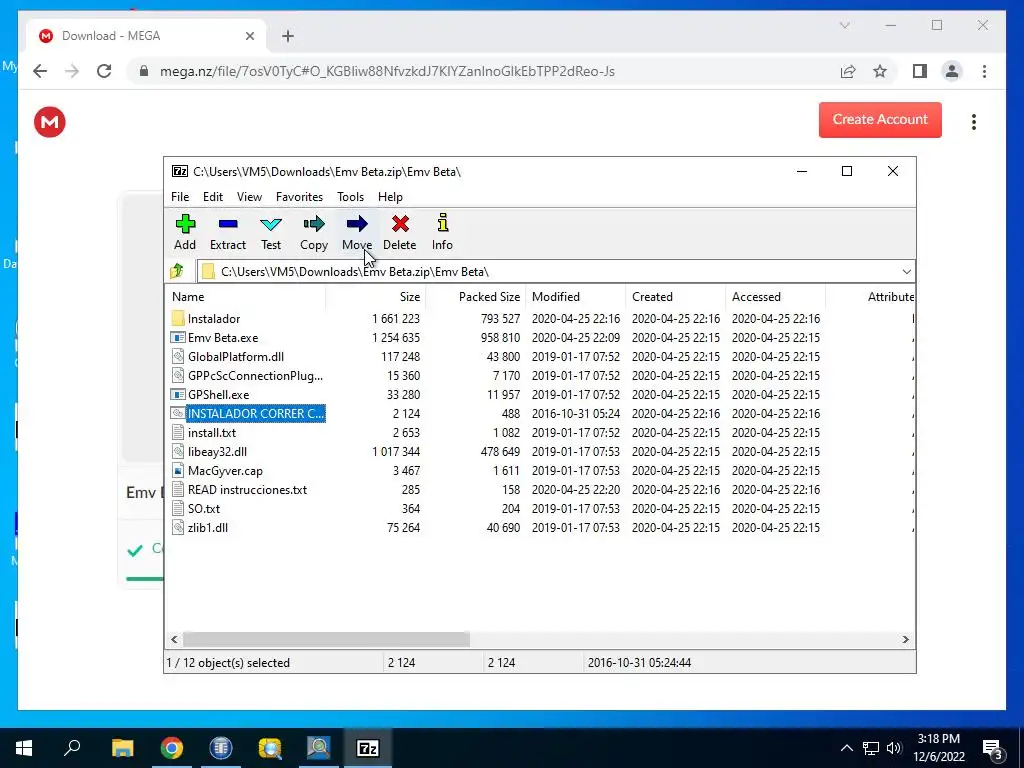Open the Windows Start menu
The height and width of the screenshot is (768, 1024).
[x=24, y=748]
